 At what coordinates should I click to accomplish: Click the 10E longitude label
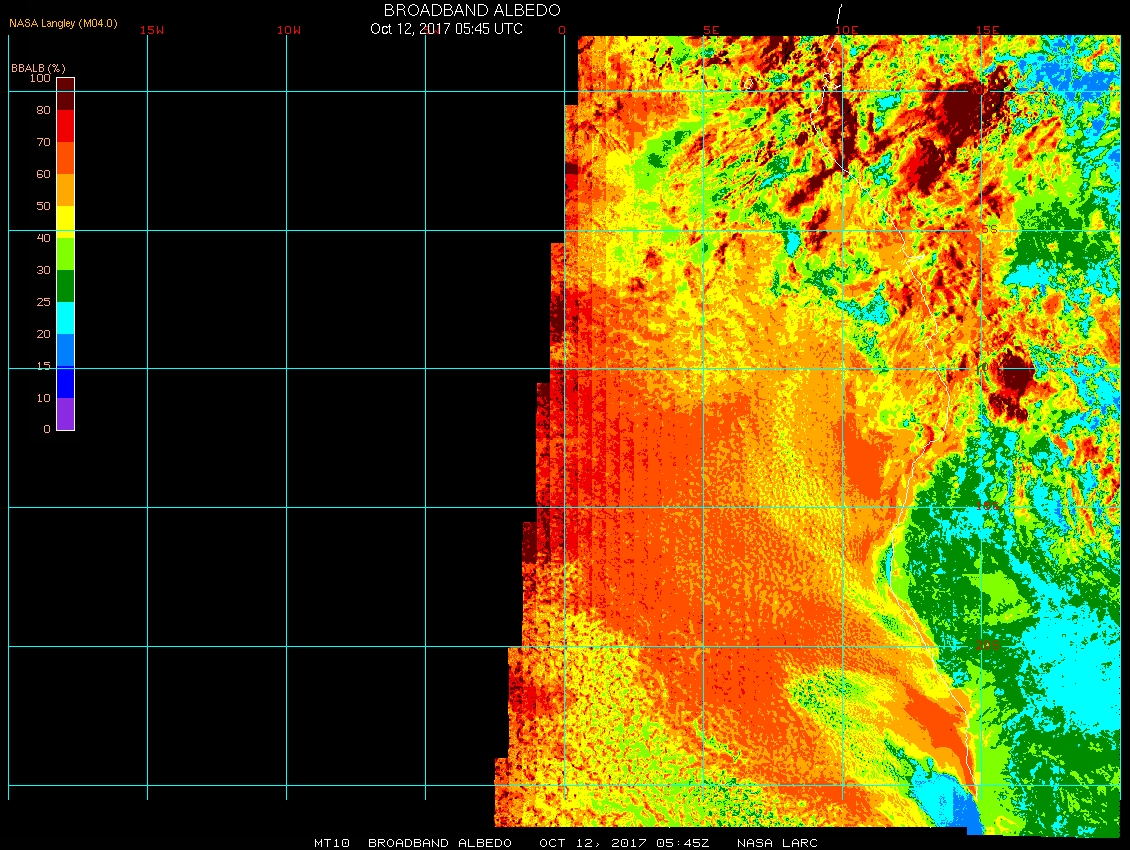[846, 30]
